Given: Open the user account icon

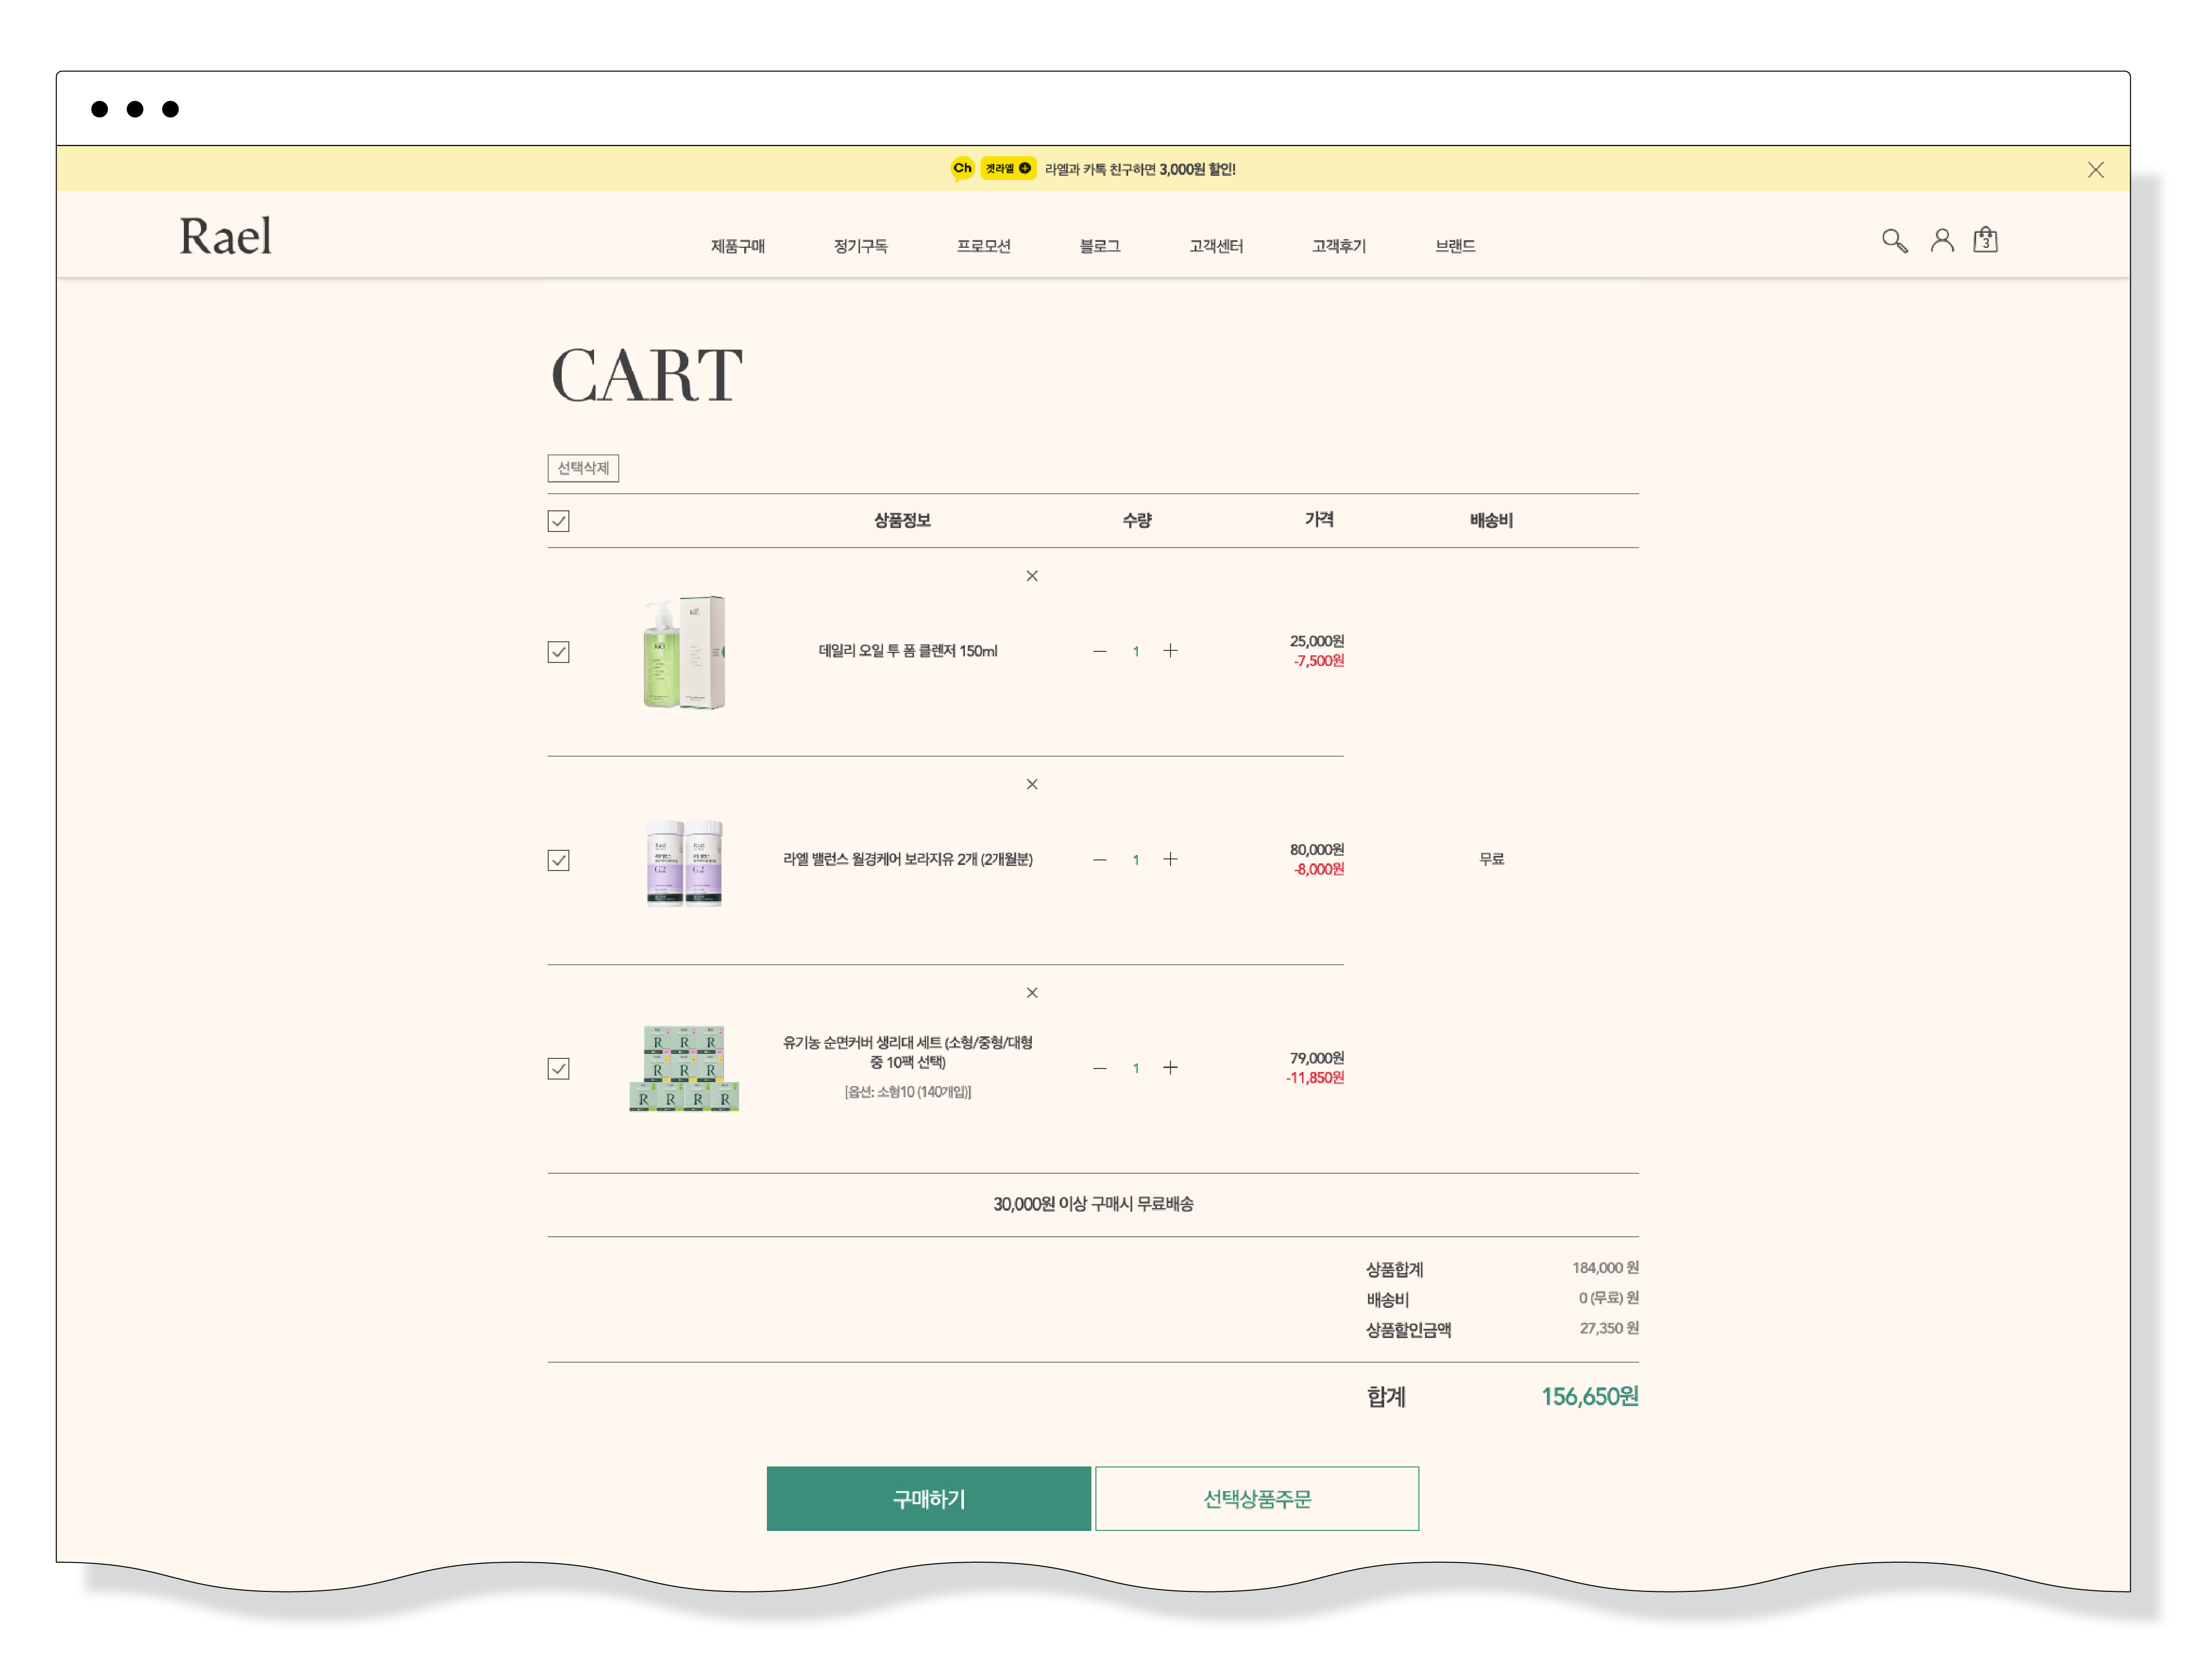Looking at the screenshot, I should [1942, 240].
